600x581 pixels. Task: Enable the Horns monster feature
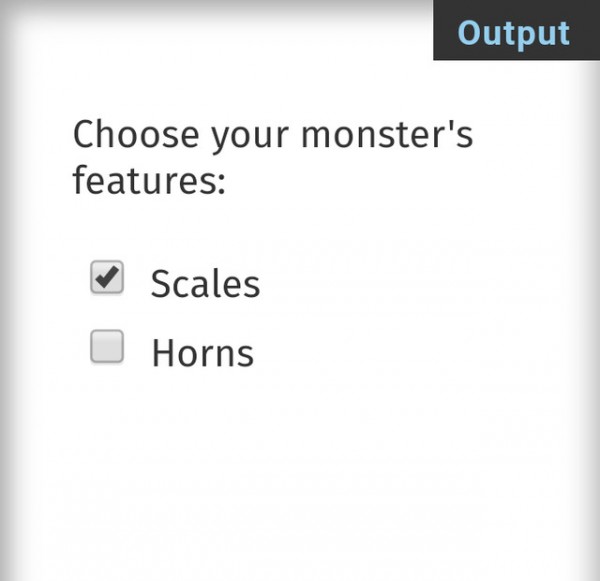107,347
